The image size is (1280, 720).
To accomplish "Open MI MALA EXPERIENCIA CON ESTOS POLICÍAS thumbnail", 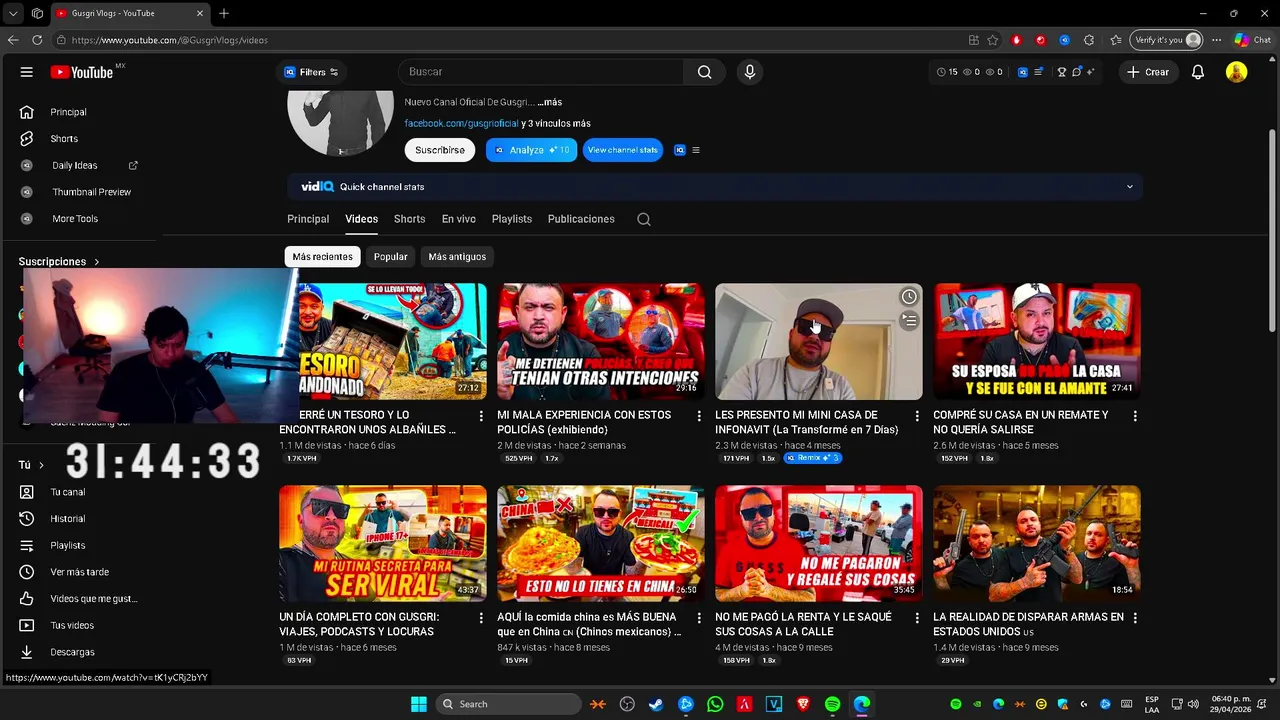I will pos(600,341).
